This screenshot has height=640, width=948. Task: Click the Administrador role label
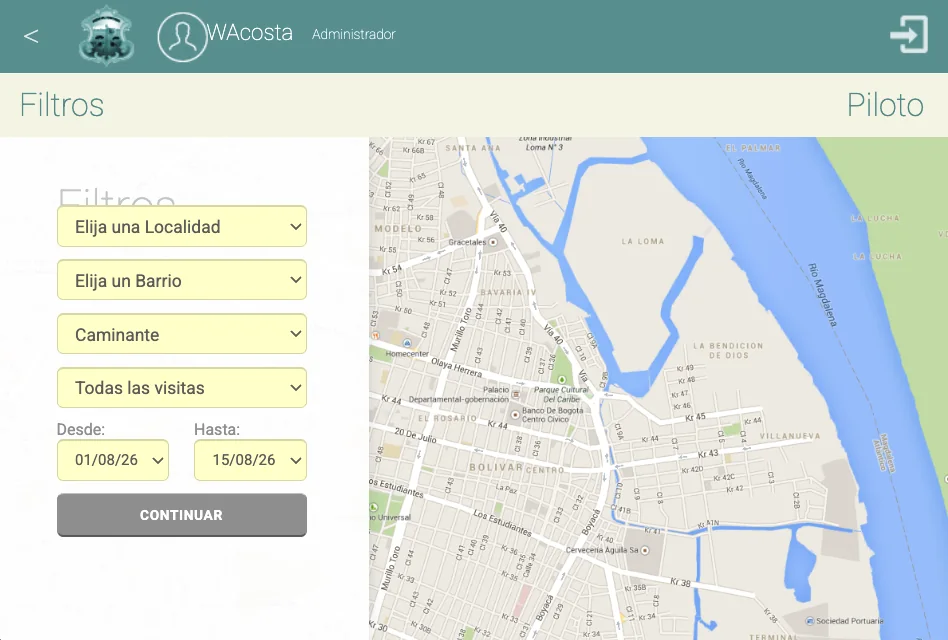click(354, 34)
